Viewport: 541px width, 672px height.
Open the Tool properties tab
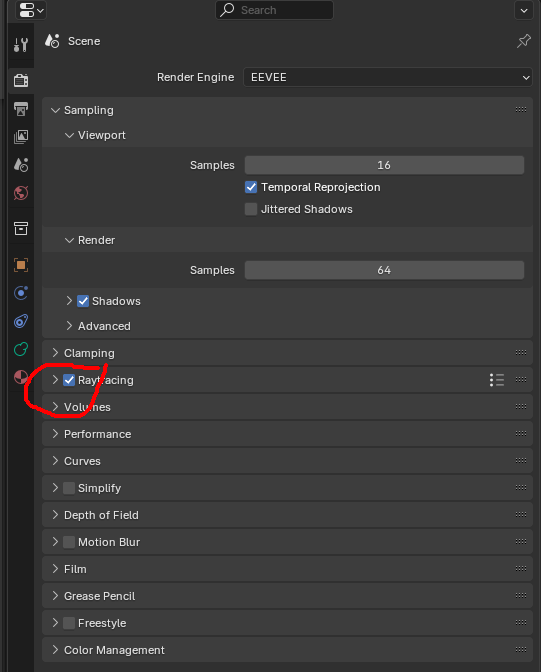coord(21,45)
